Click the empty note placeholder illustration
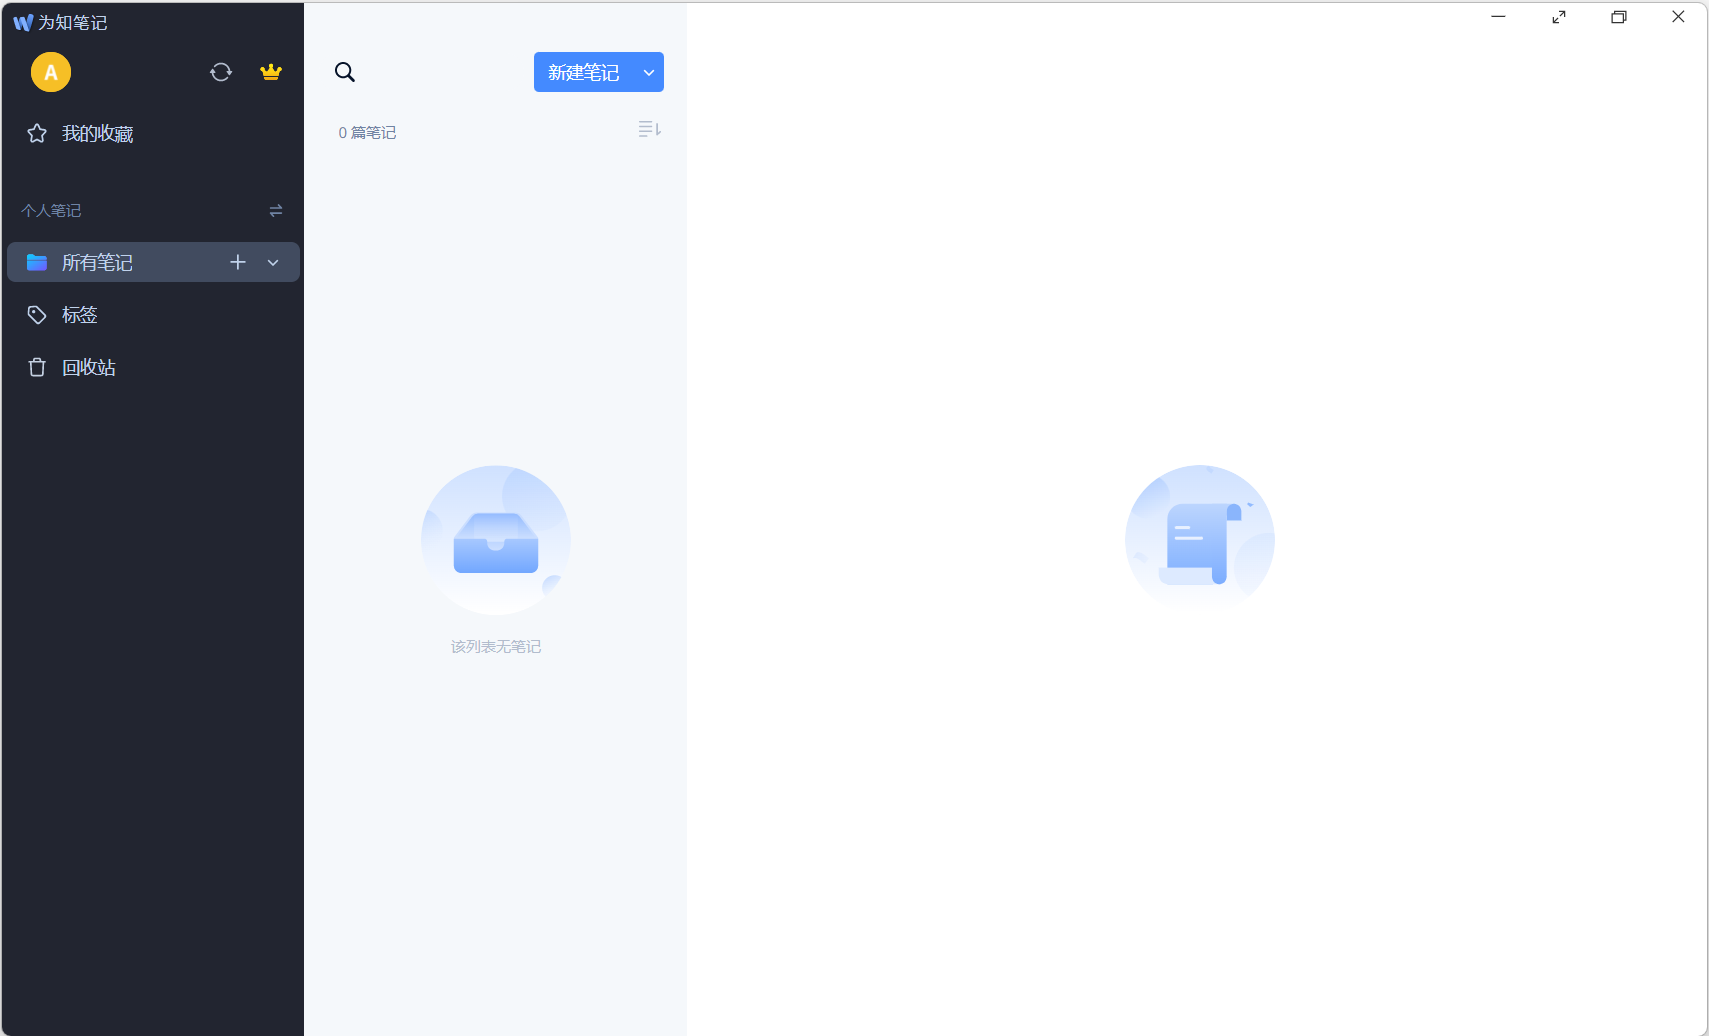Viewport: 1709px width, 1036px height. click(x=1199, y=537)
